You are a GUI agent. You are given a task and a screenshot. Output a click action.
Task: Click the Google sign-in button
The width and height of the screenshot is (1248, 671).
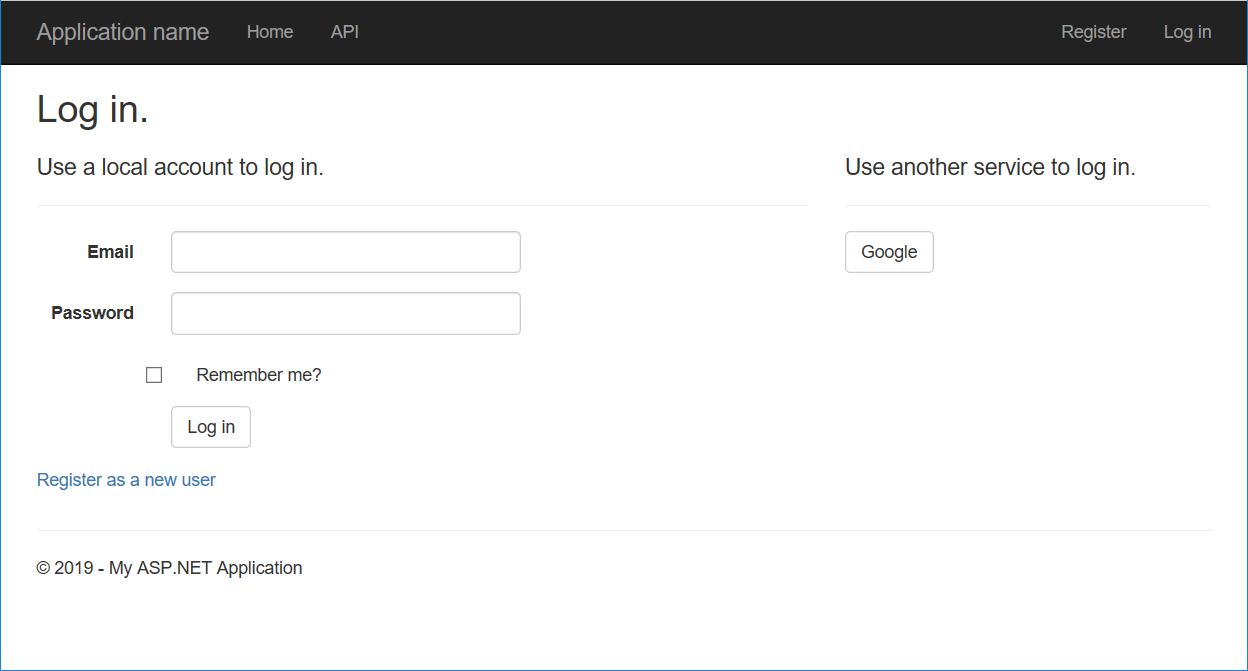[x=888, y=252]
